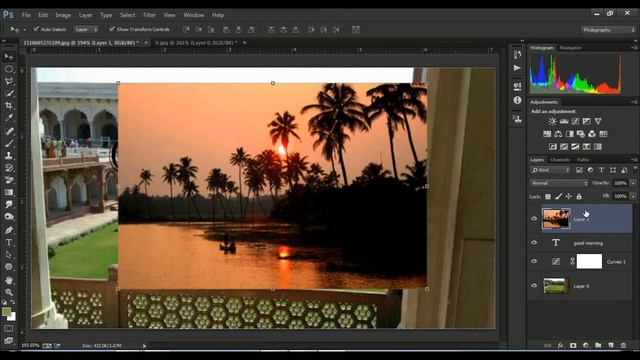The width and height of the screenshot is (640, 360).
Task: Click the background color swatch
Action: pos(13,317)
